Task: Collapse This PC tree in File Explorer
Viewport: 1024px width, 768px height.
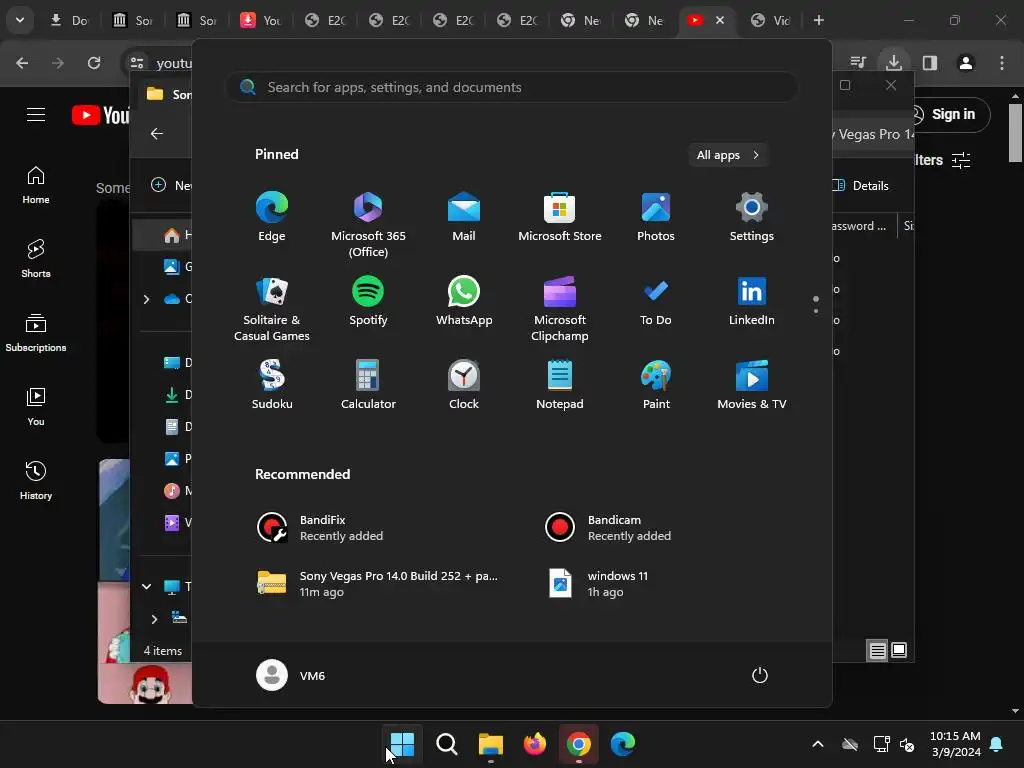Action: 146,586
